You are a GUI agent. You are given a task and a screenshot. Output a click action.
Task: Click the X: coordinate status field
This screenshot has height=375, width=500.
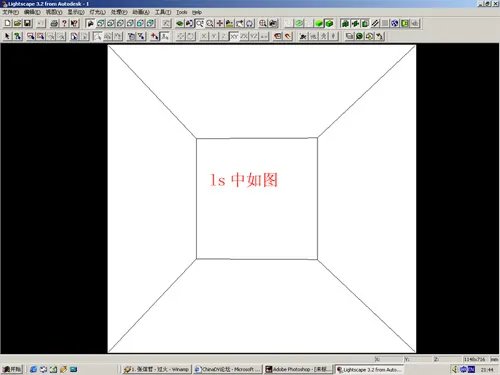[388, 359]
